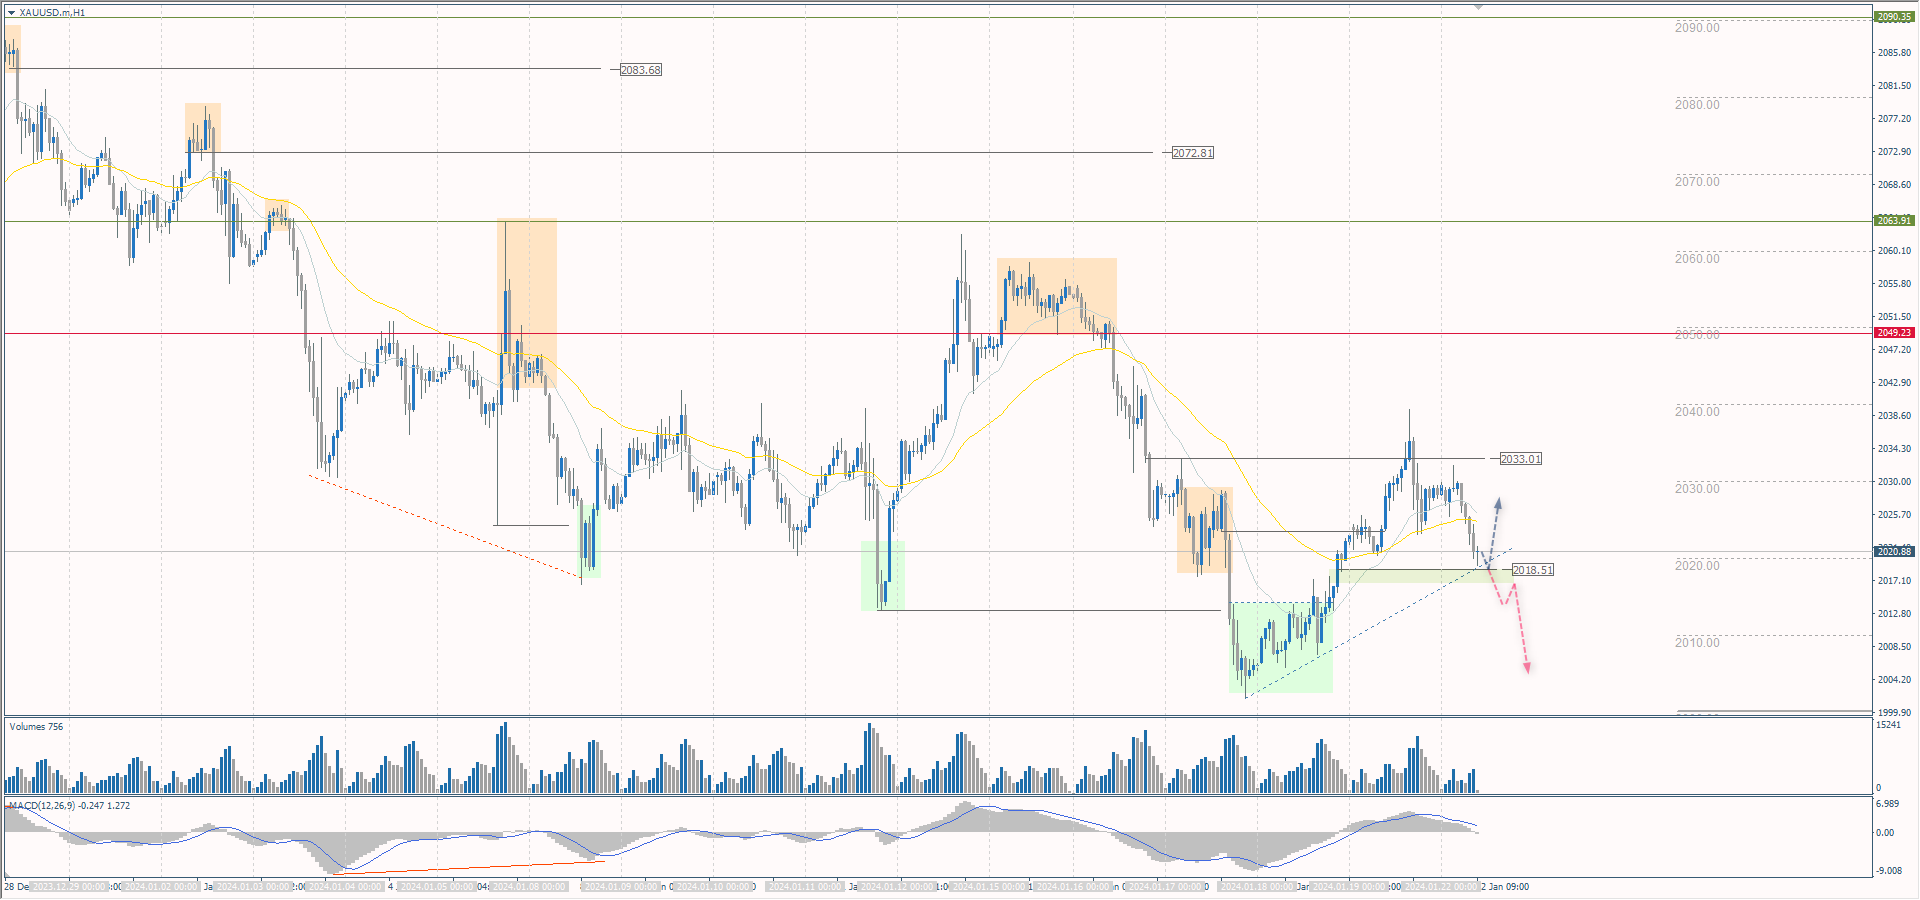
Task: Click the 2040.00 round level text
Action: pyautogui.click(x=1697, y=412)
